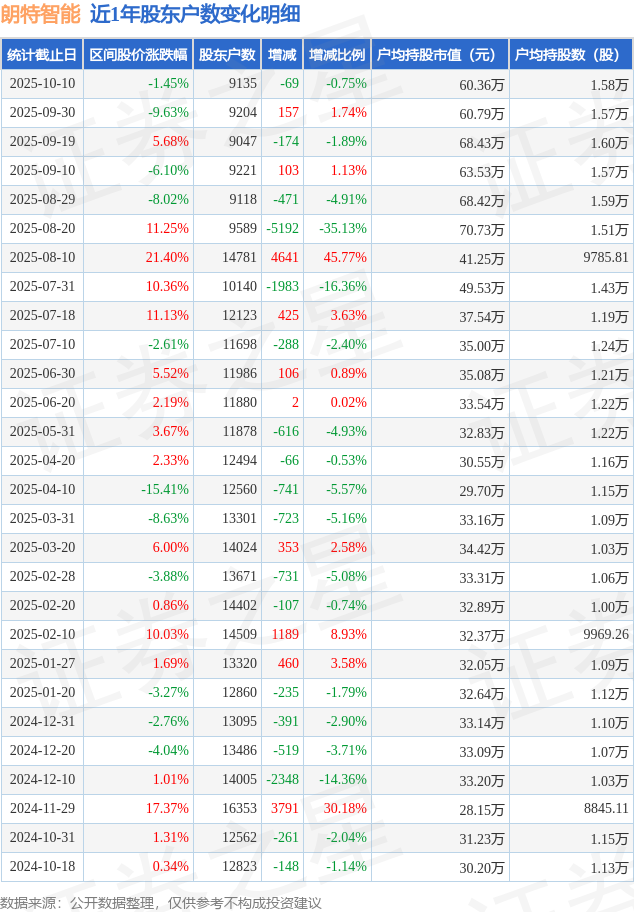
Task: Click the -15.41% price change cell
Action: [164, 490]
